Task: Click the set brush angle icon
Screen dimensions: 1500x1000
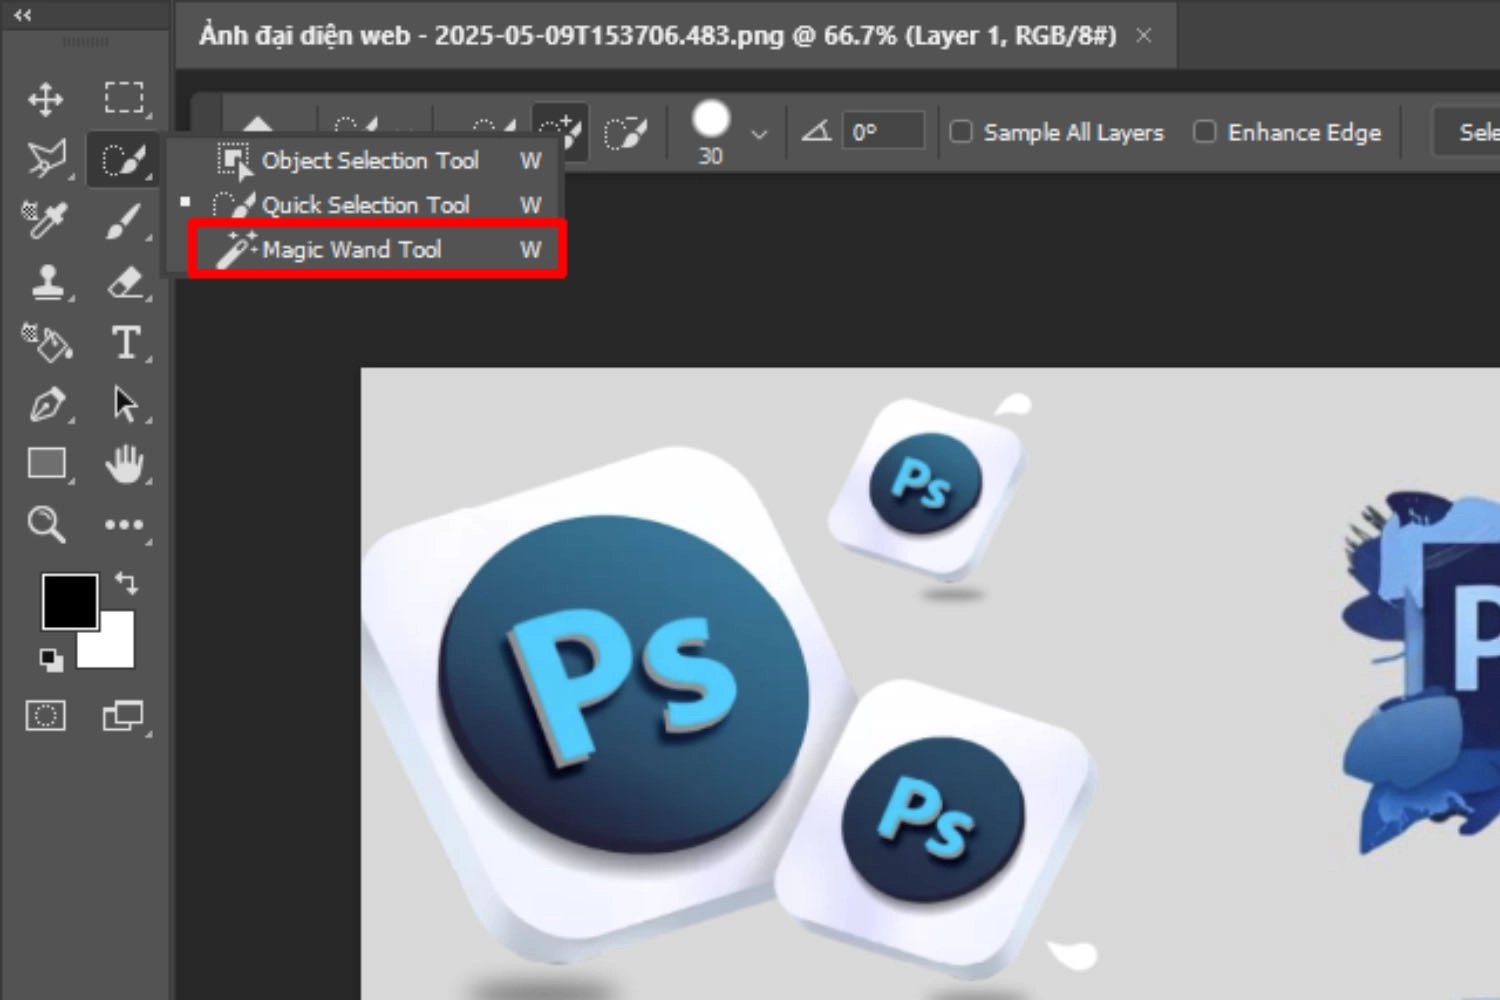Action: pyautogui.click(x=817, y=131)
